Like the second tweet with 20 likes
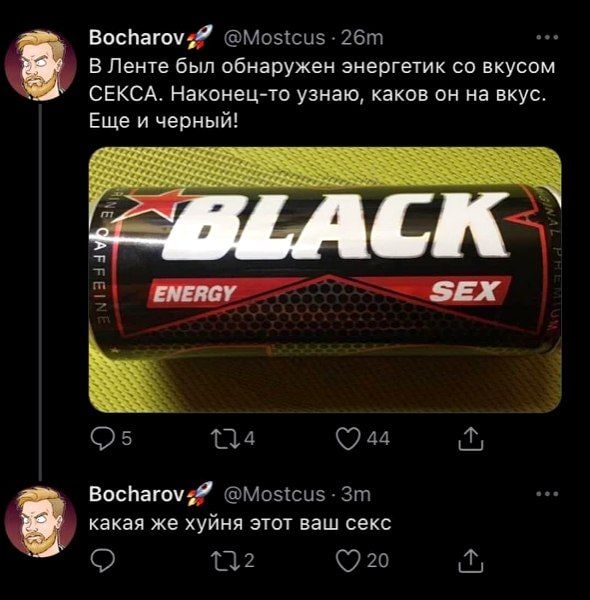The height and width of the screenshot is (600, 590). [348, 561]
